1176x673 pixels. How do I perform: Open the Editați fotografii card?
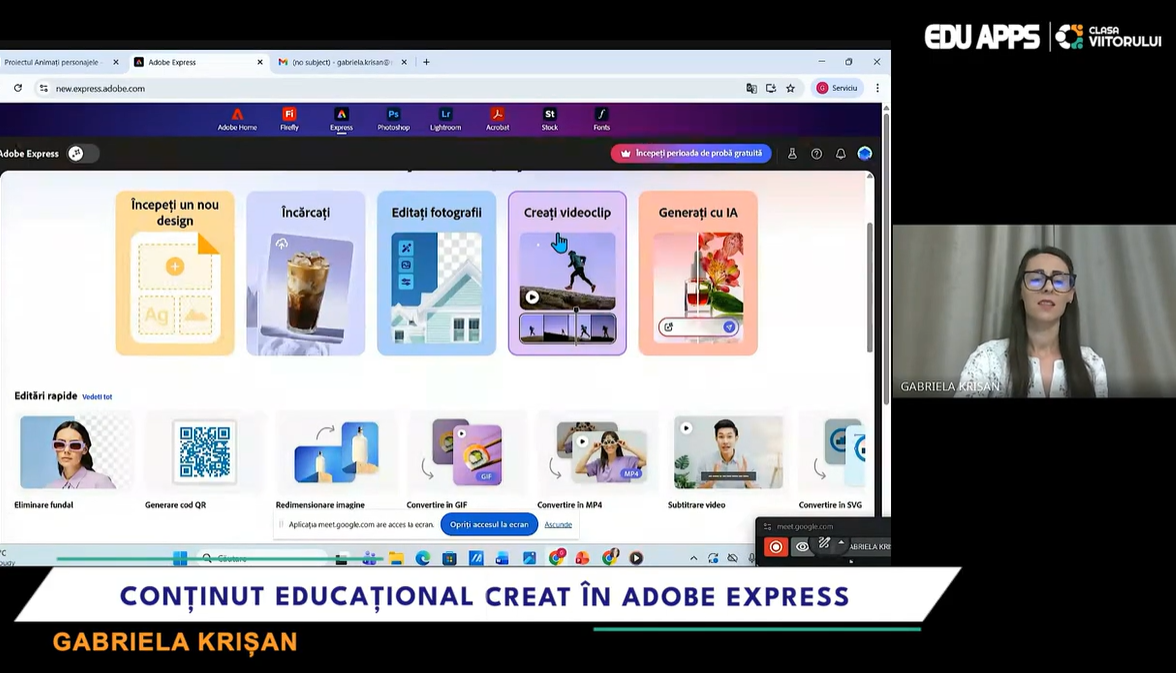pyautogui.click(x=436, y=273)
